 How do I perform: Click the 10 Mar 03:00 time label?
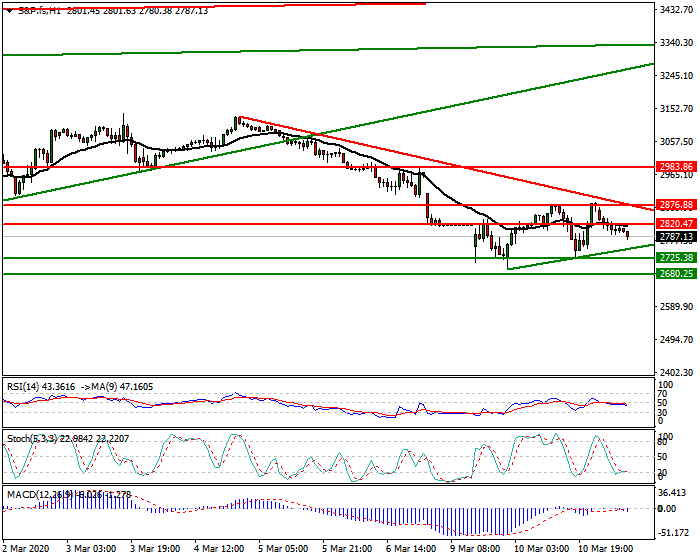coord(542,548)
